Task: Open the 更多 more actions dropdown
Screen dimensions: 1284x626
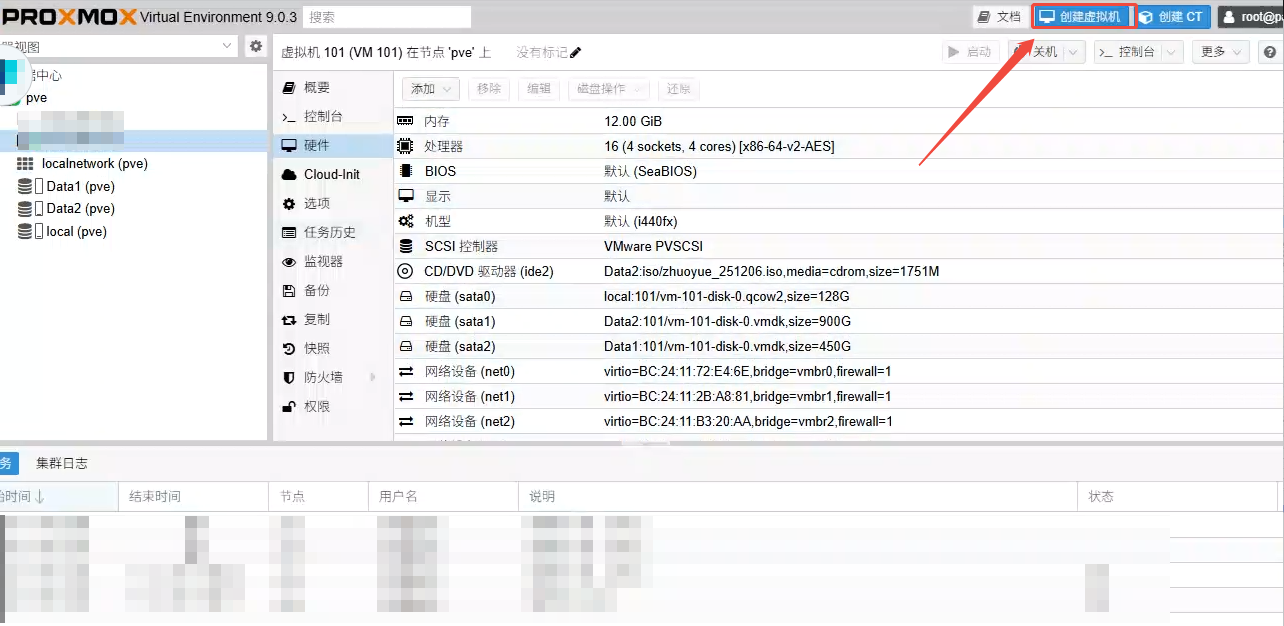Action: click(1224, 52)
